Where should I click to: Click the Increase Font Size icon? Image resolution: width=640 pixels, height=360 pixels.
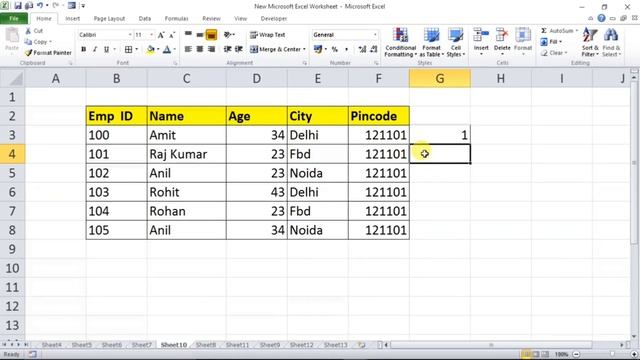coord(161,35)
